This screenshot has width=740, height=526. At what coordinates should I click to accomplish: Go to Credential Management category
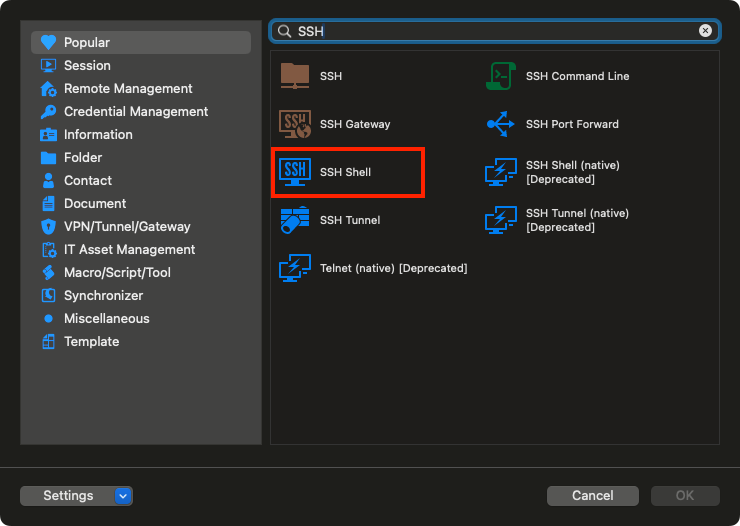pos(141,112)
